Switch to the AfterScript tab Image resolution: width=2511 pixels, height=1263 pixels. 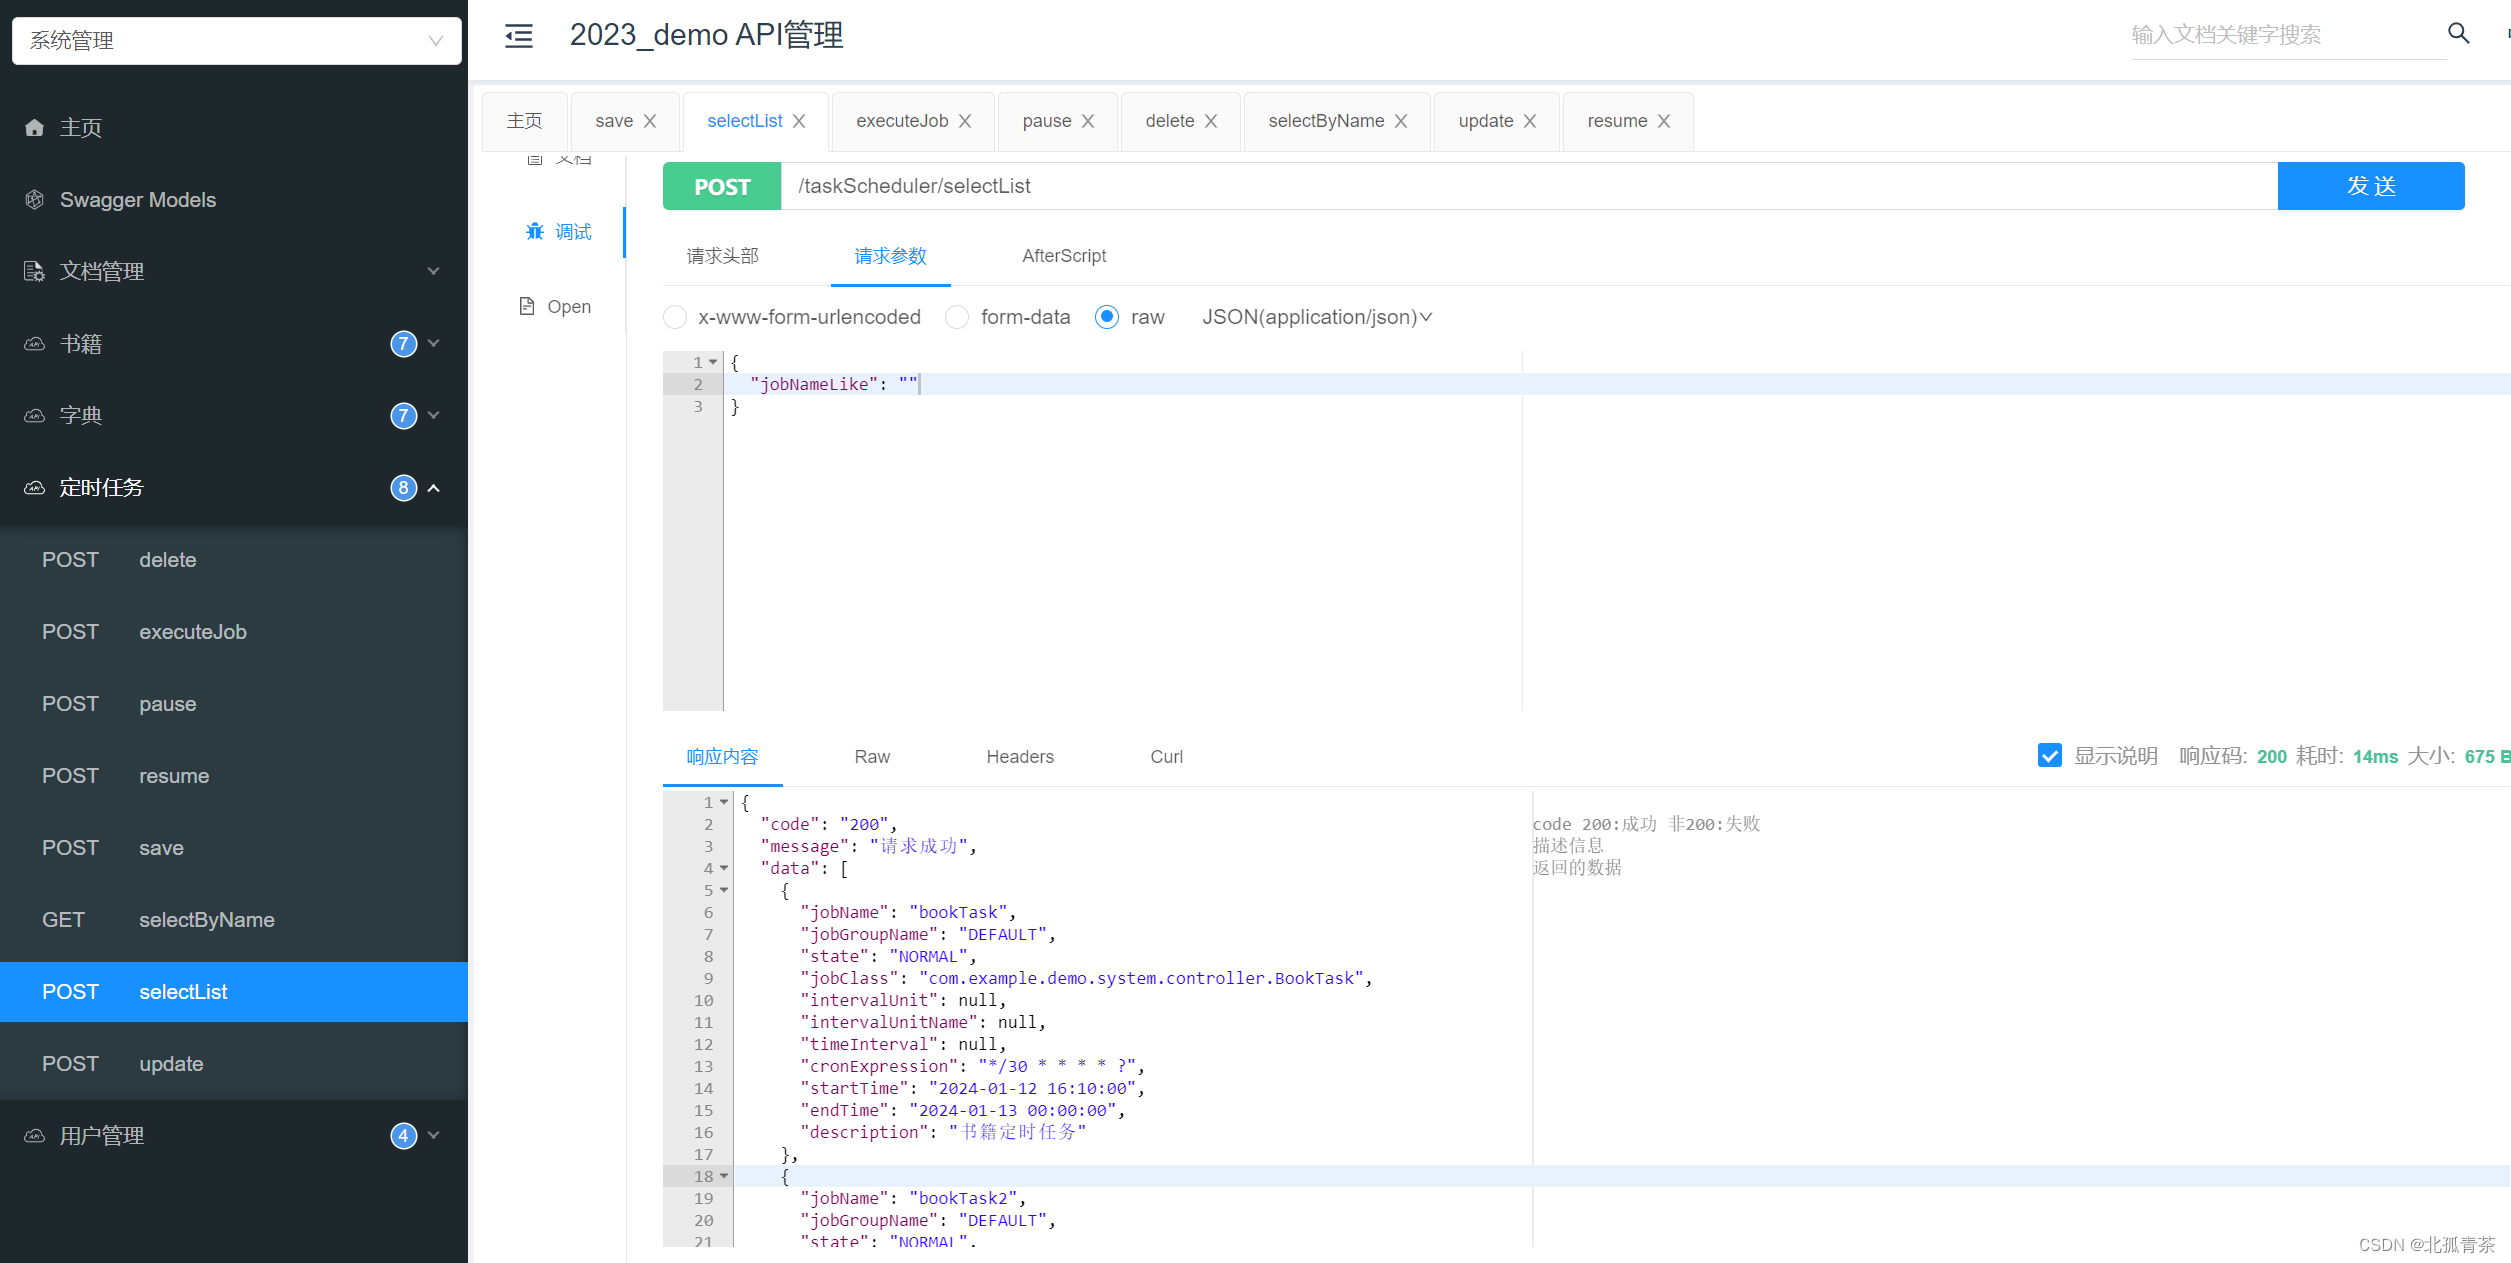point(1063,256)
